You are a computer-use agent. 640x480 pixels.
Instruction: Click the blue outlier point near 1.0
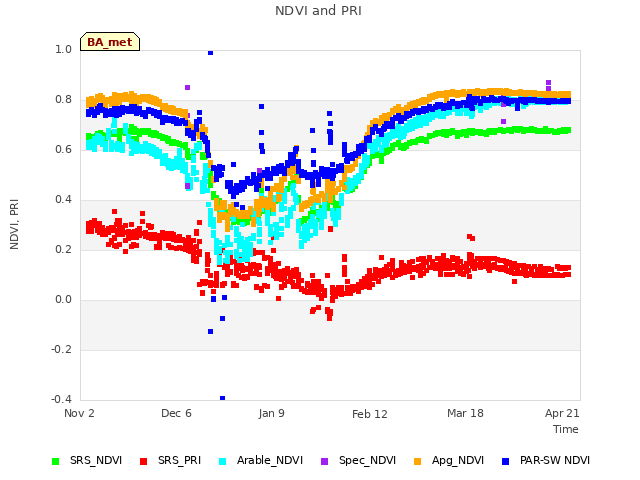[210, 53]
